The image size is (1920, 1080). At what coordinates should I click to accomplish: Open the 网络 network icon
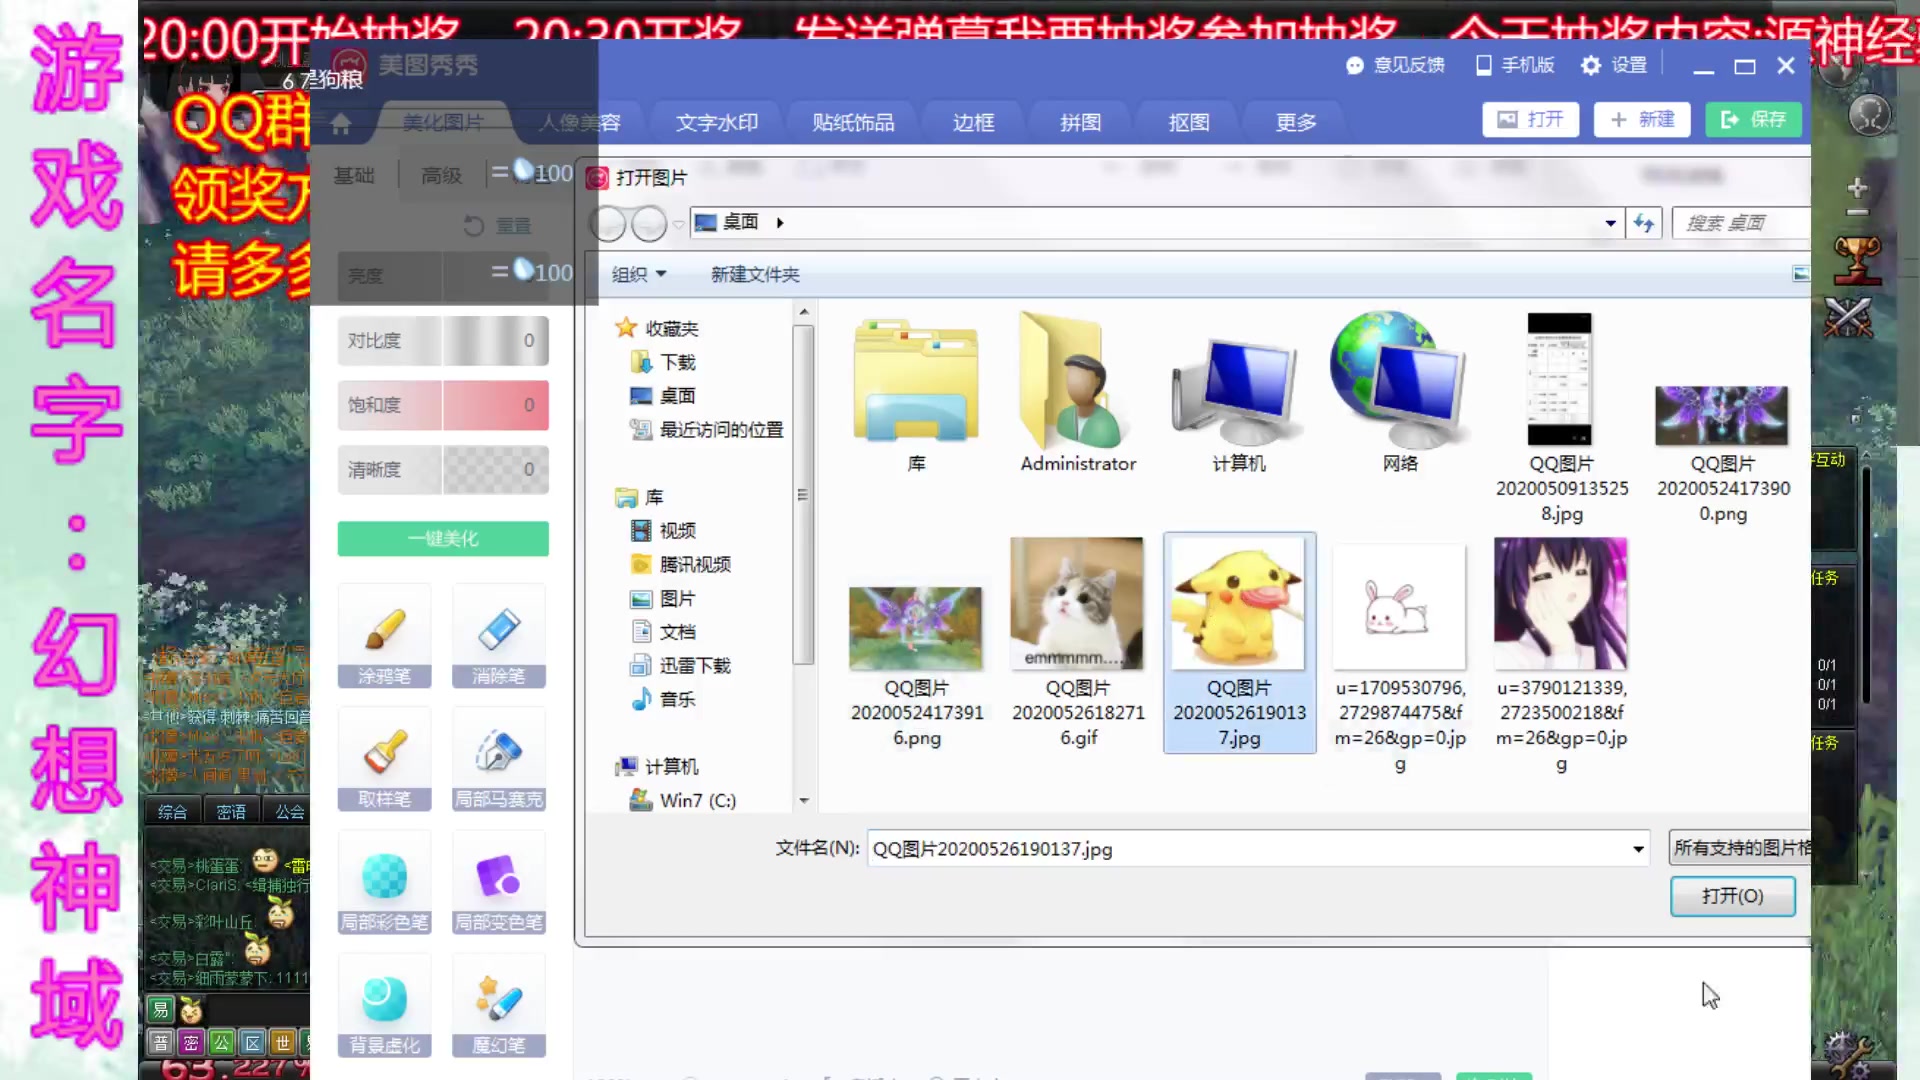tap(1399, 392)
